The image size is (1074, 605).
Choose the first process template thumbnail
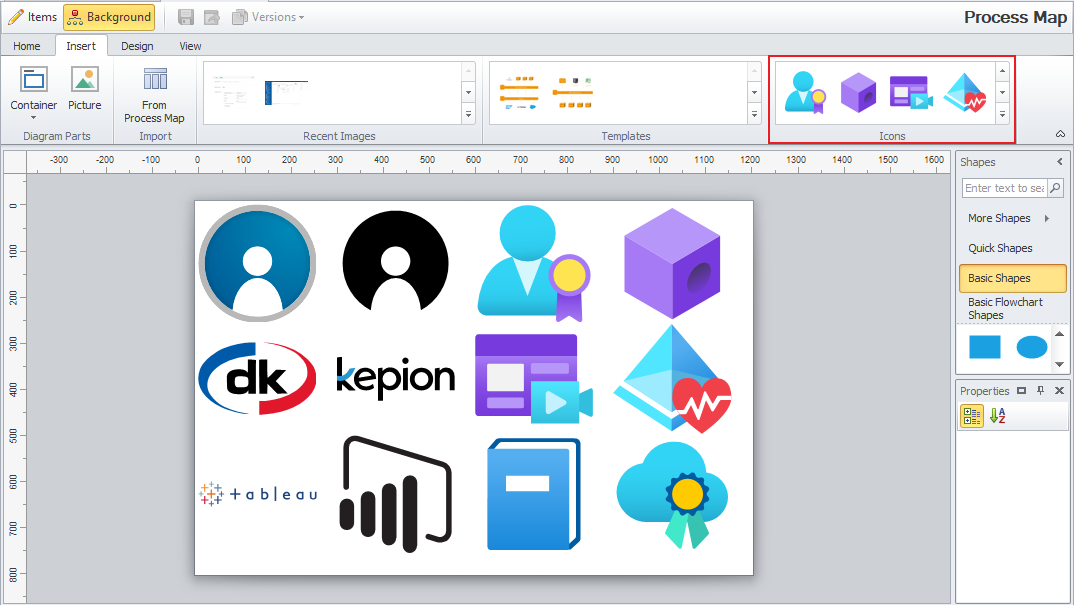tap(519, 93)
